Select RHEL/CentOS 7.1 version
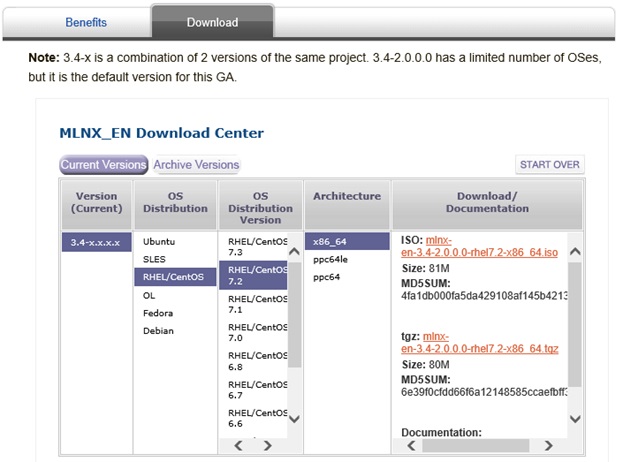This screenshot has width=623, height=462. 253,304
